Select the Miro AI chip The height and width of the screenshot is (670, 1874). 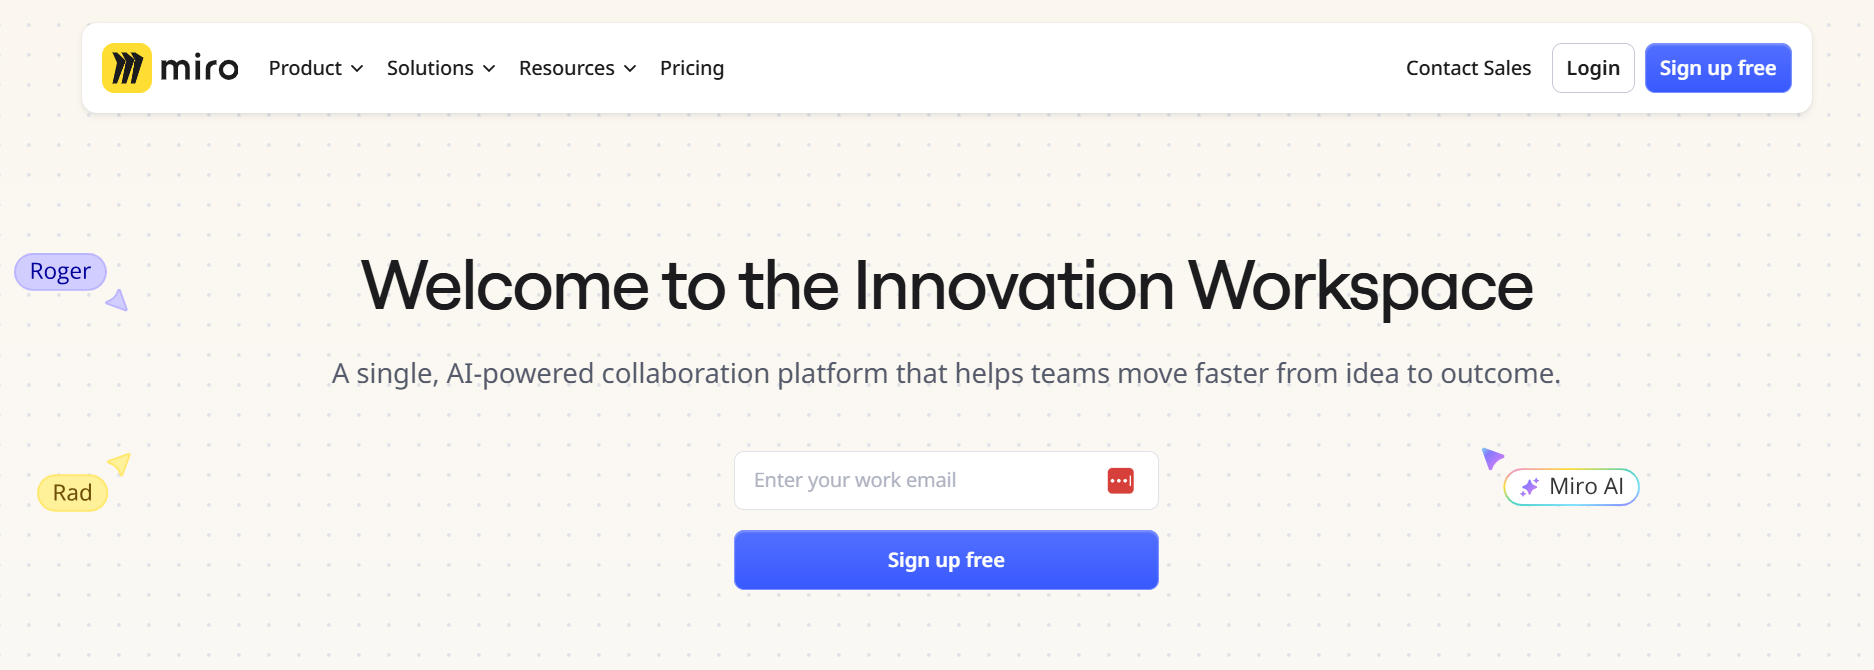1570,487
